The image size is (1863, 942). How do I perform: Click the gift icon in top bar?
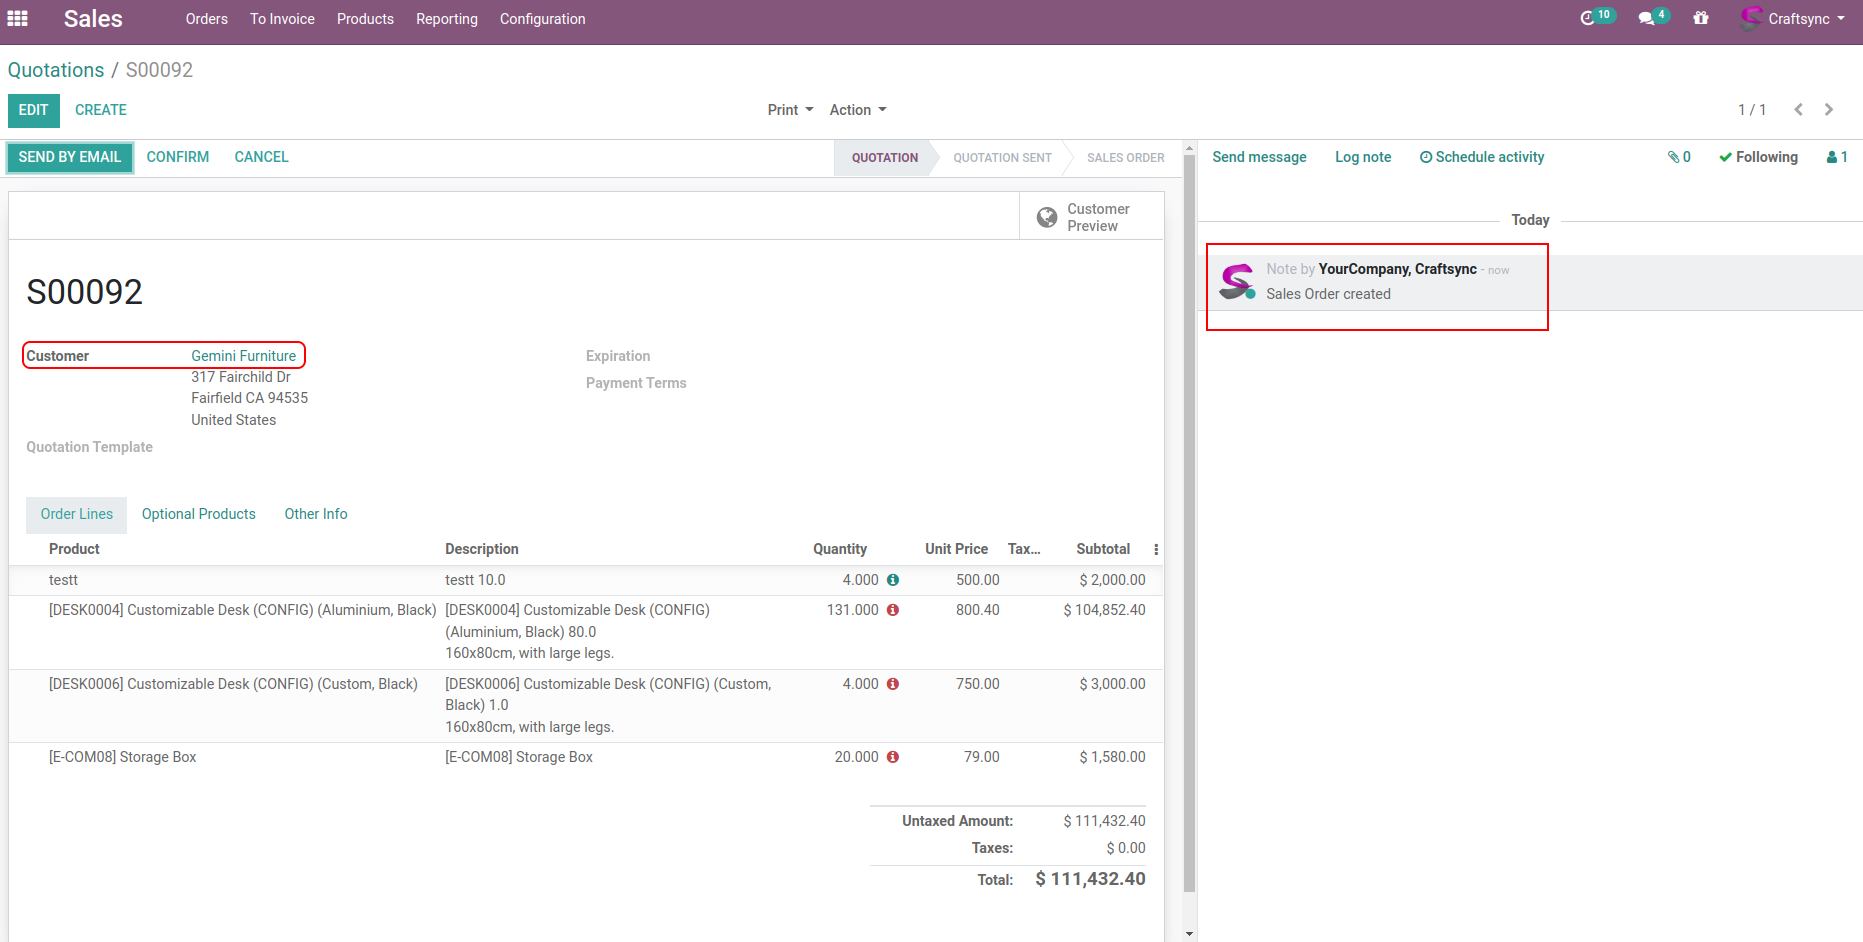pos(1701,18)
